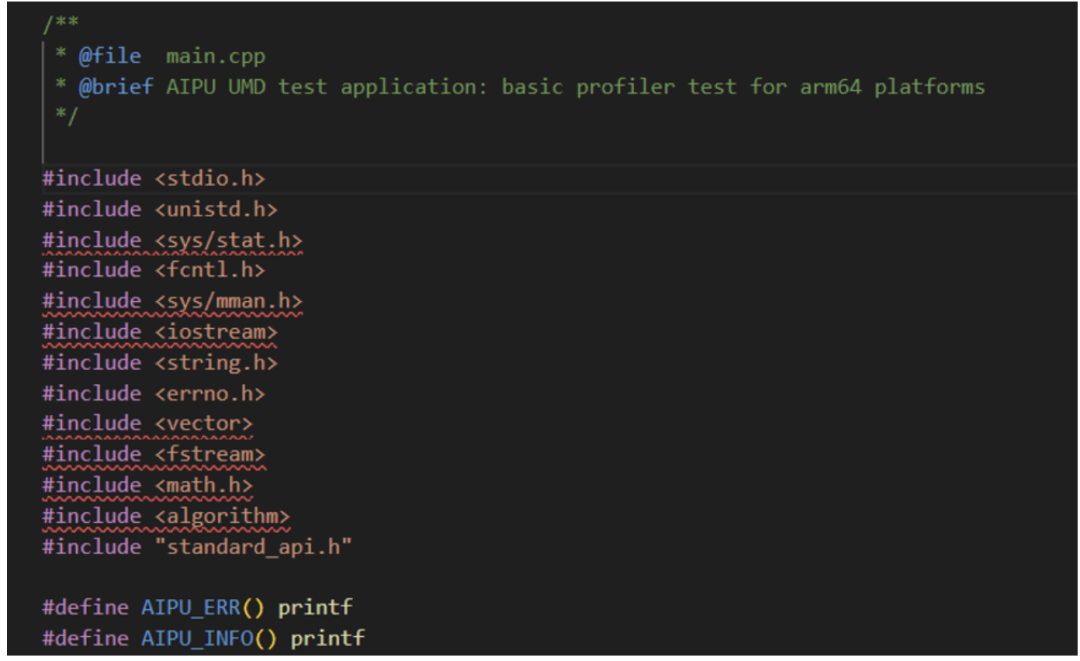1080x661 pixels.
Task: Click the <fcntl.h> include line
Action: click(x=153, y=270)
